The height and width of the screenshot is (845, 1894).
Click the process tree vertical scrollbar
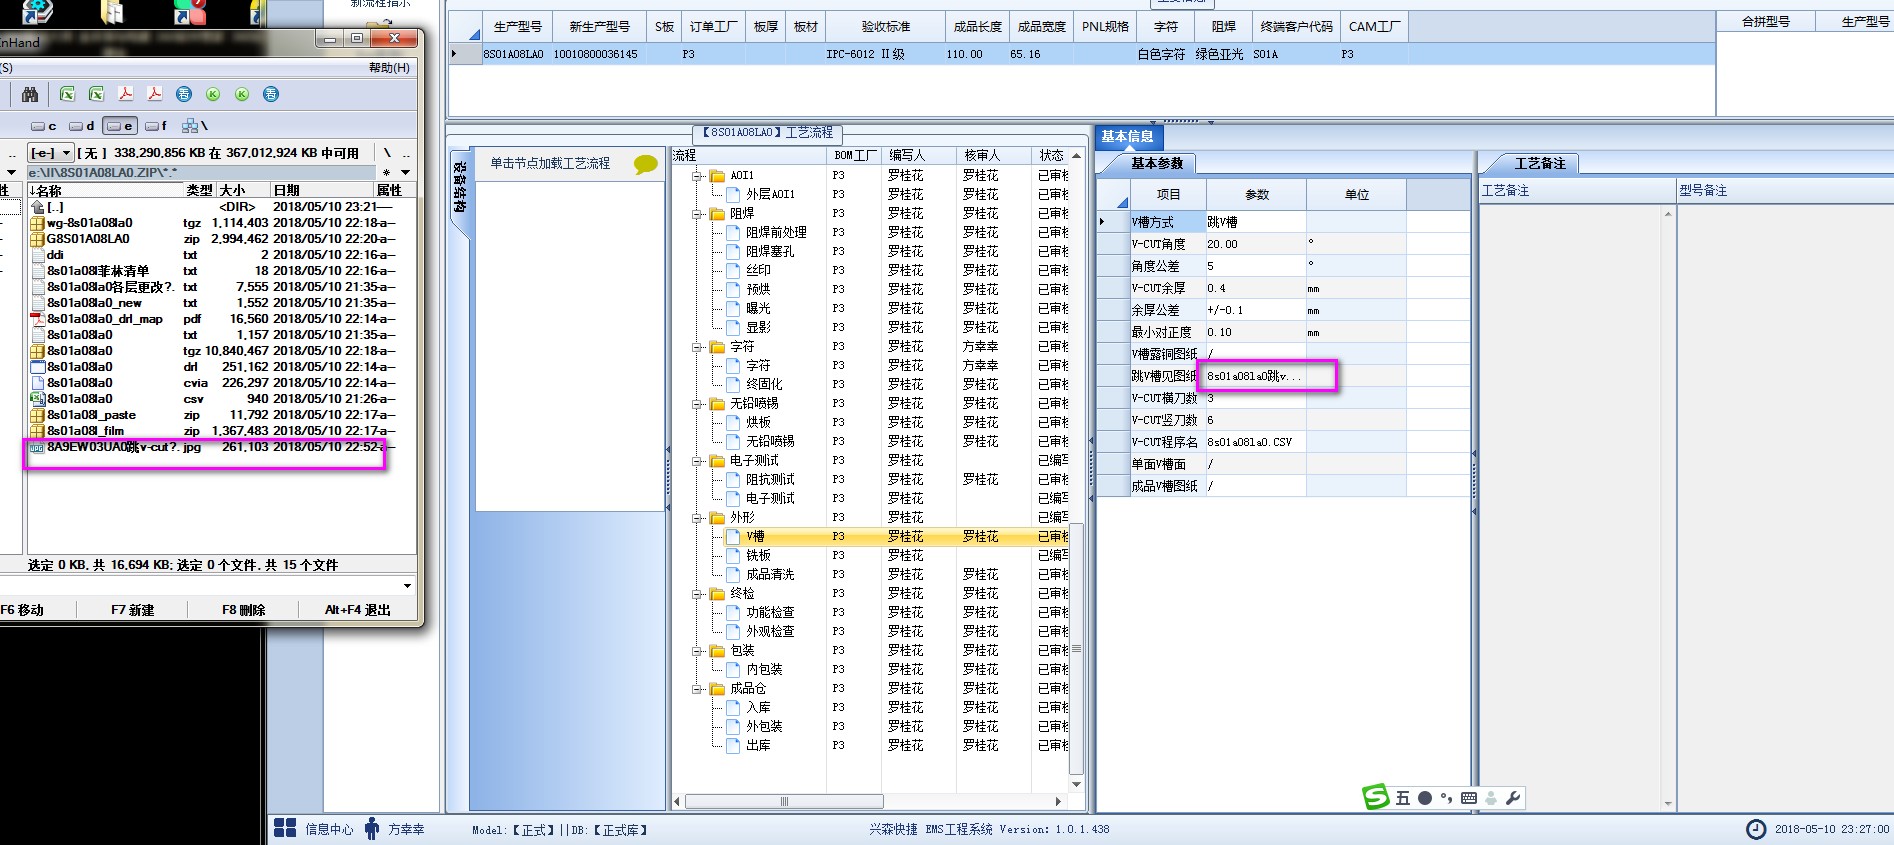pos(1076,648)
